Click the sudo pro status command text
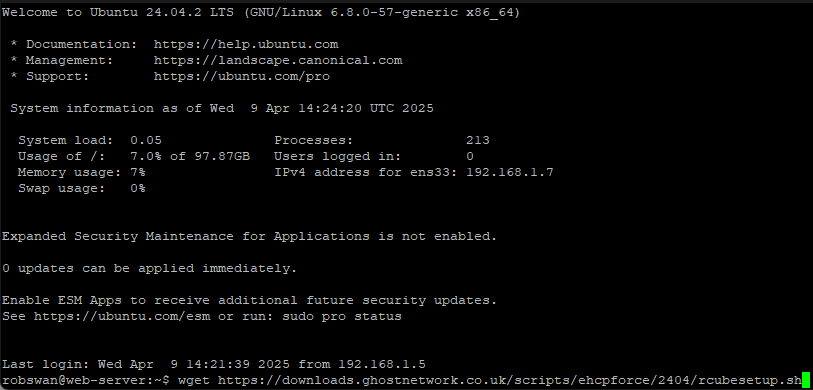 pos(342,316)
